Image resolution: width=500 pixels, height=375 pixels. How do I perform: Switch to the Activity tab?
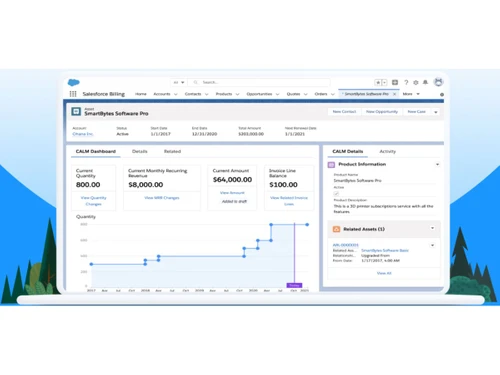tap(388, 151)
